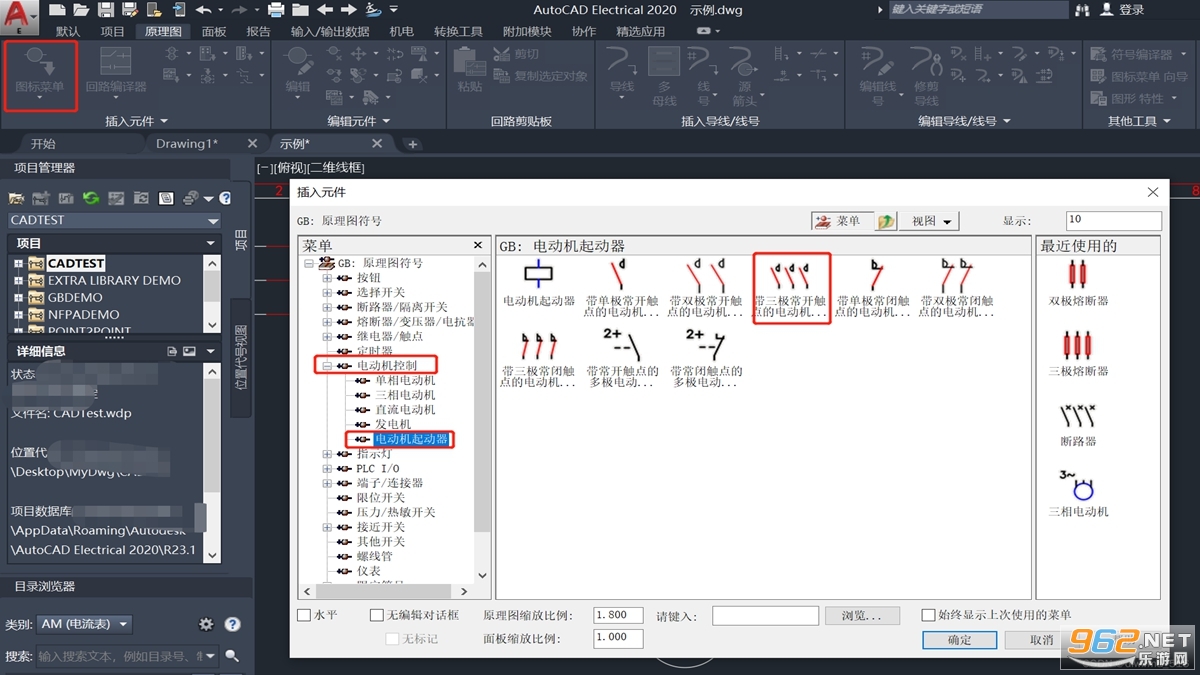
Task: Select 三相电动机 in the menu tree
Action: 405,395
